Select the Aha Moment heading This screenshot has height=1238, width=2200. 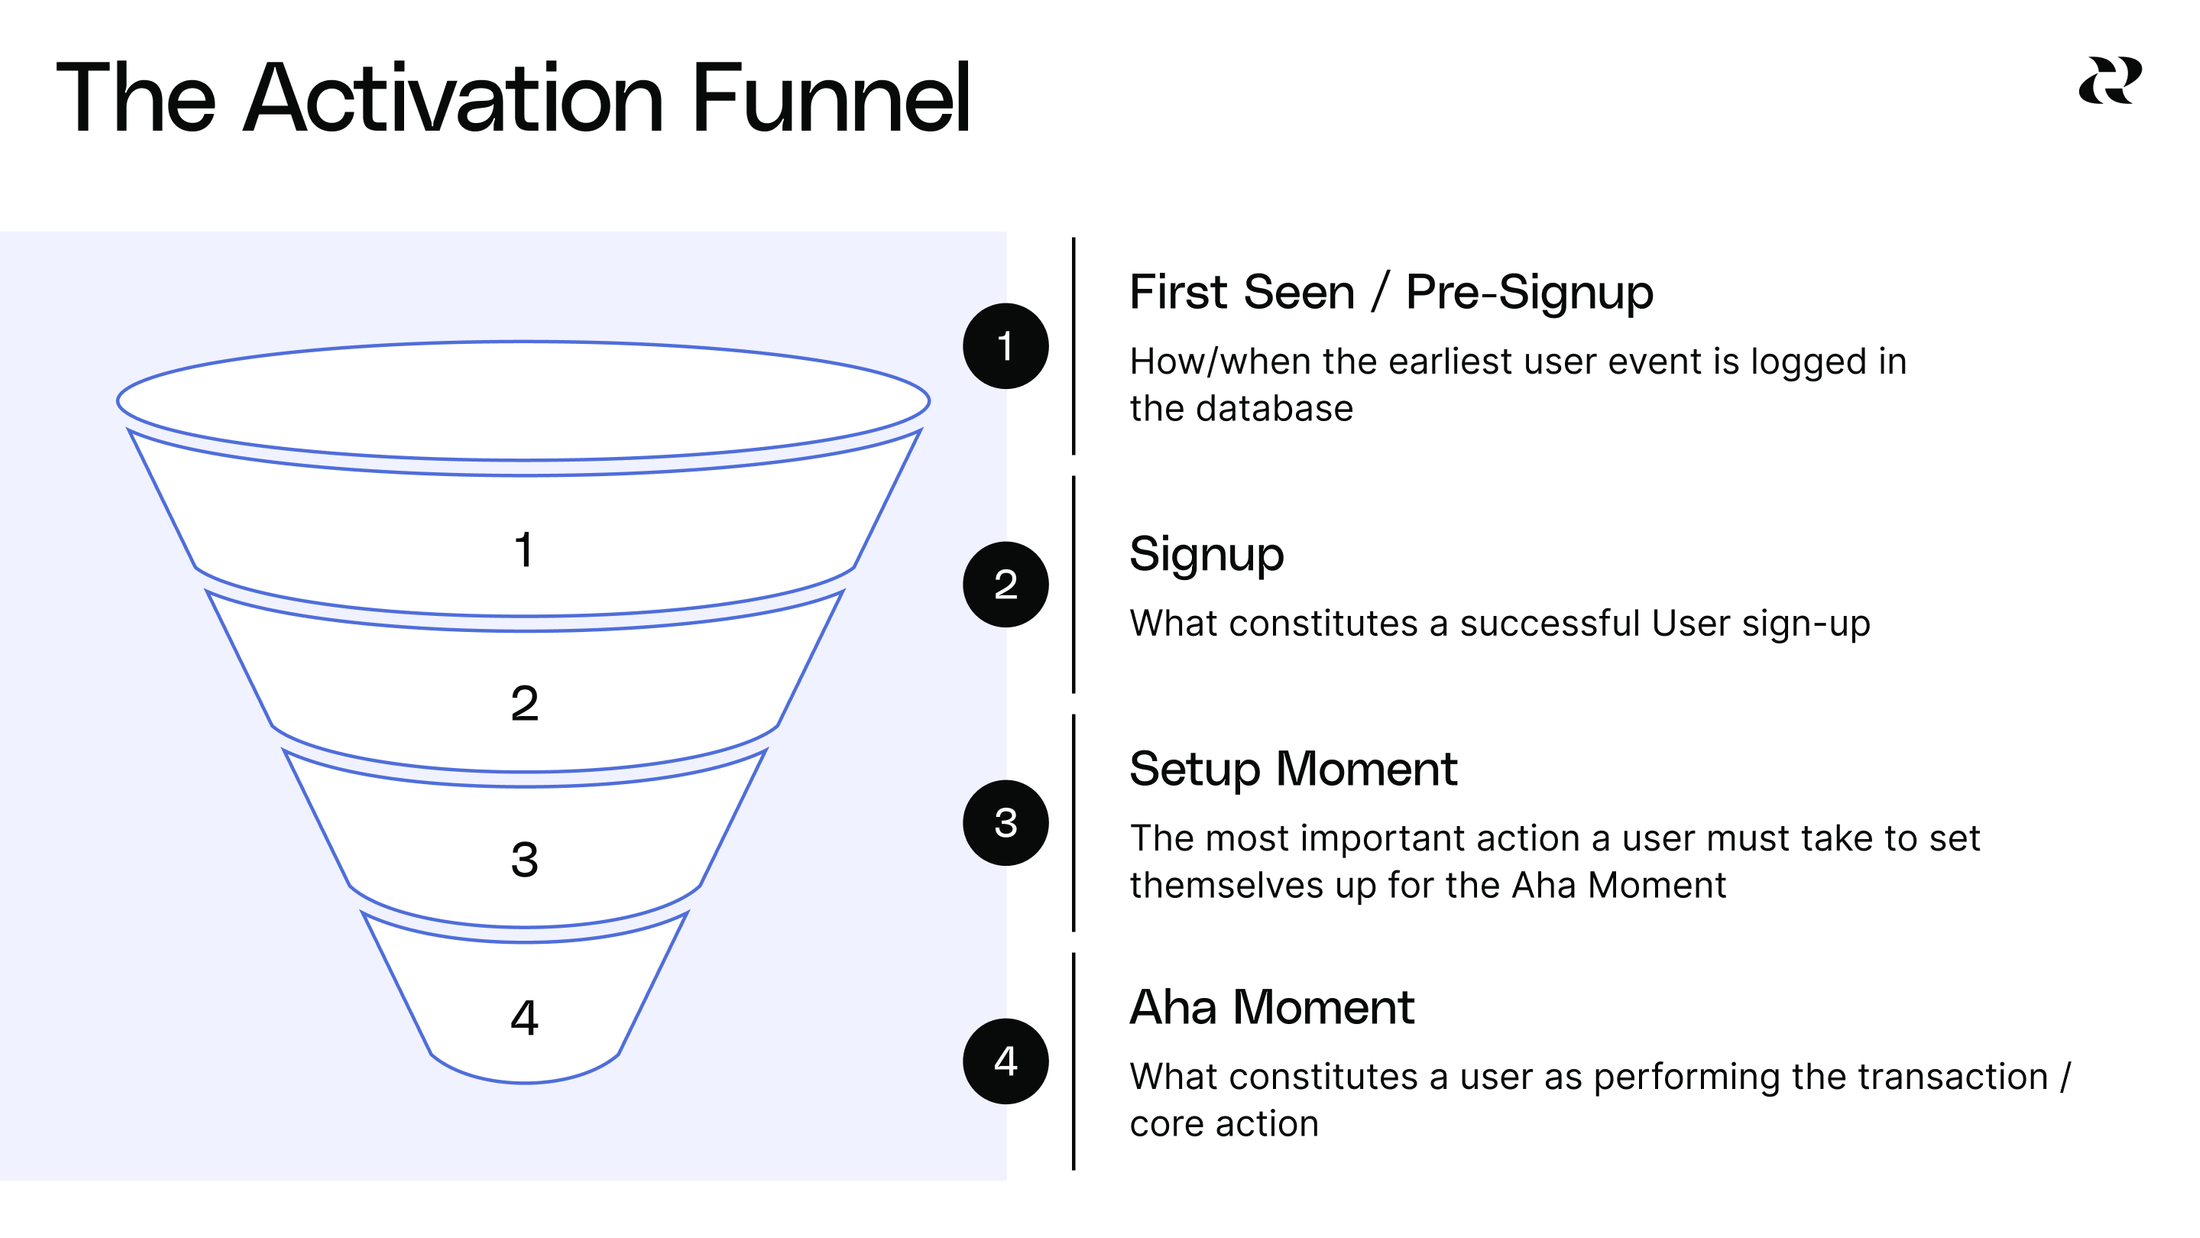click(x=1272, y=1007)
